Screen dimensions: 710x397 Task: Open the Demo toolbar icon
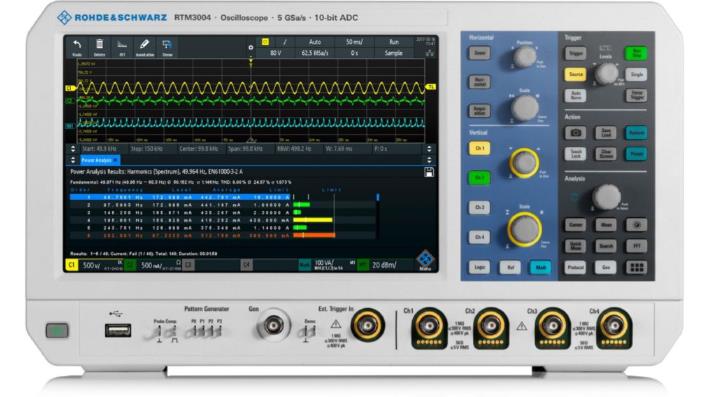tap(167, 47)
